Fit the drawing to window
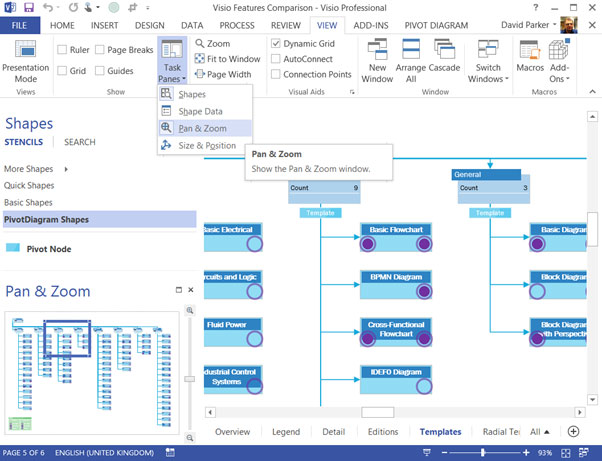Viewport: 602px width, 461px height. (228, 59)
